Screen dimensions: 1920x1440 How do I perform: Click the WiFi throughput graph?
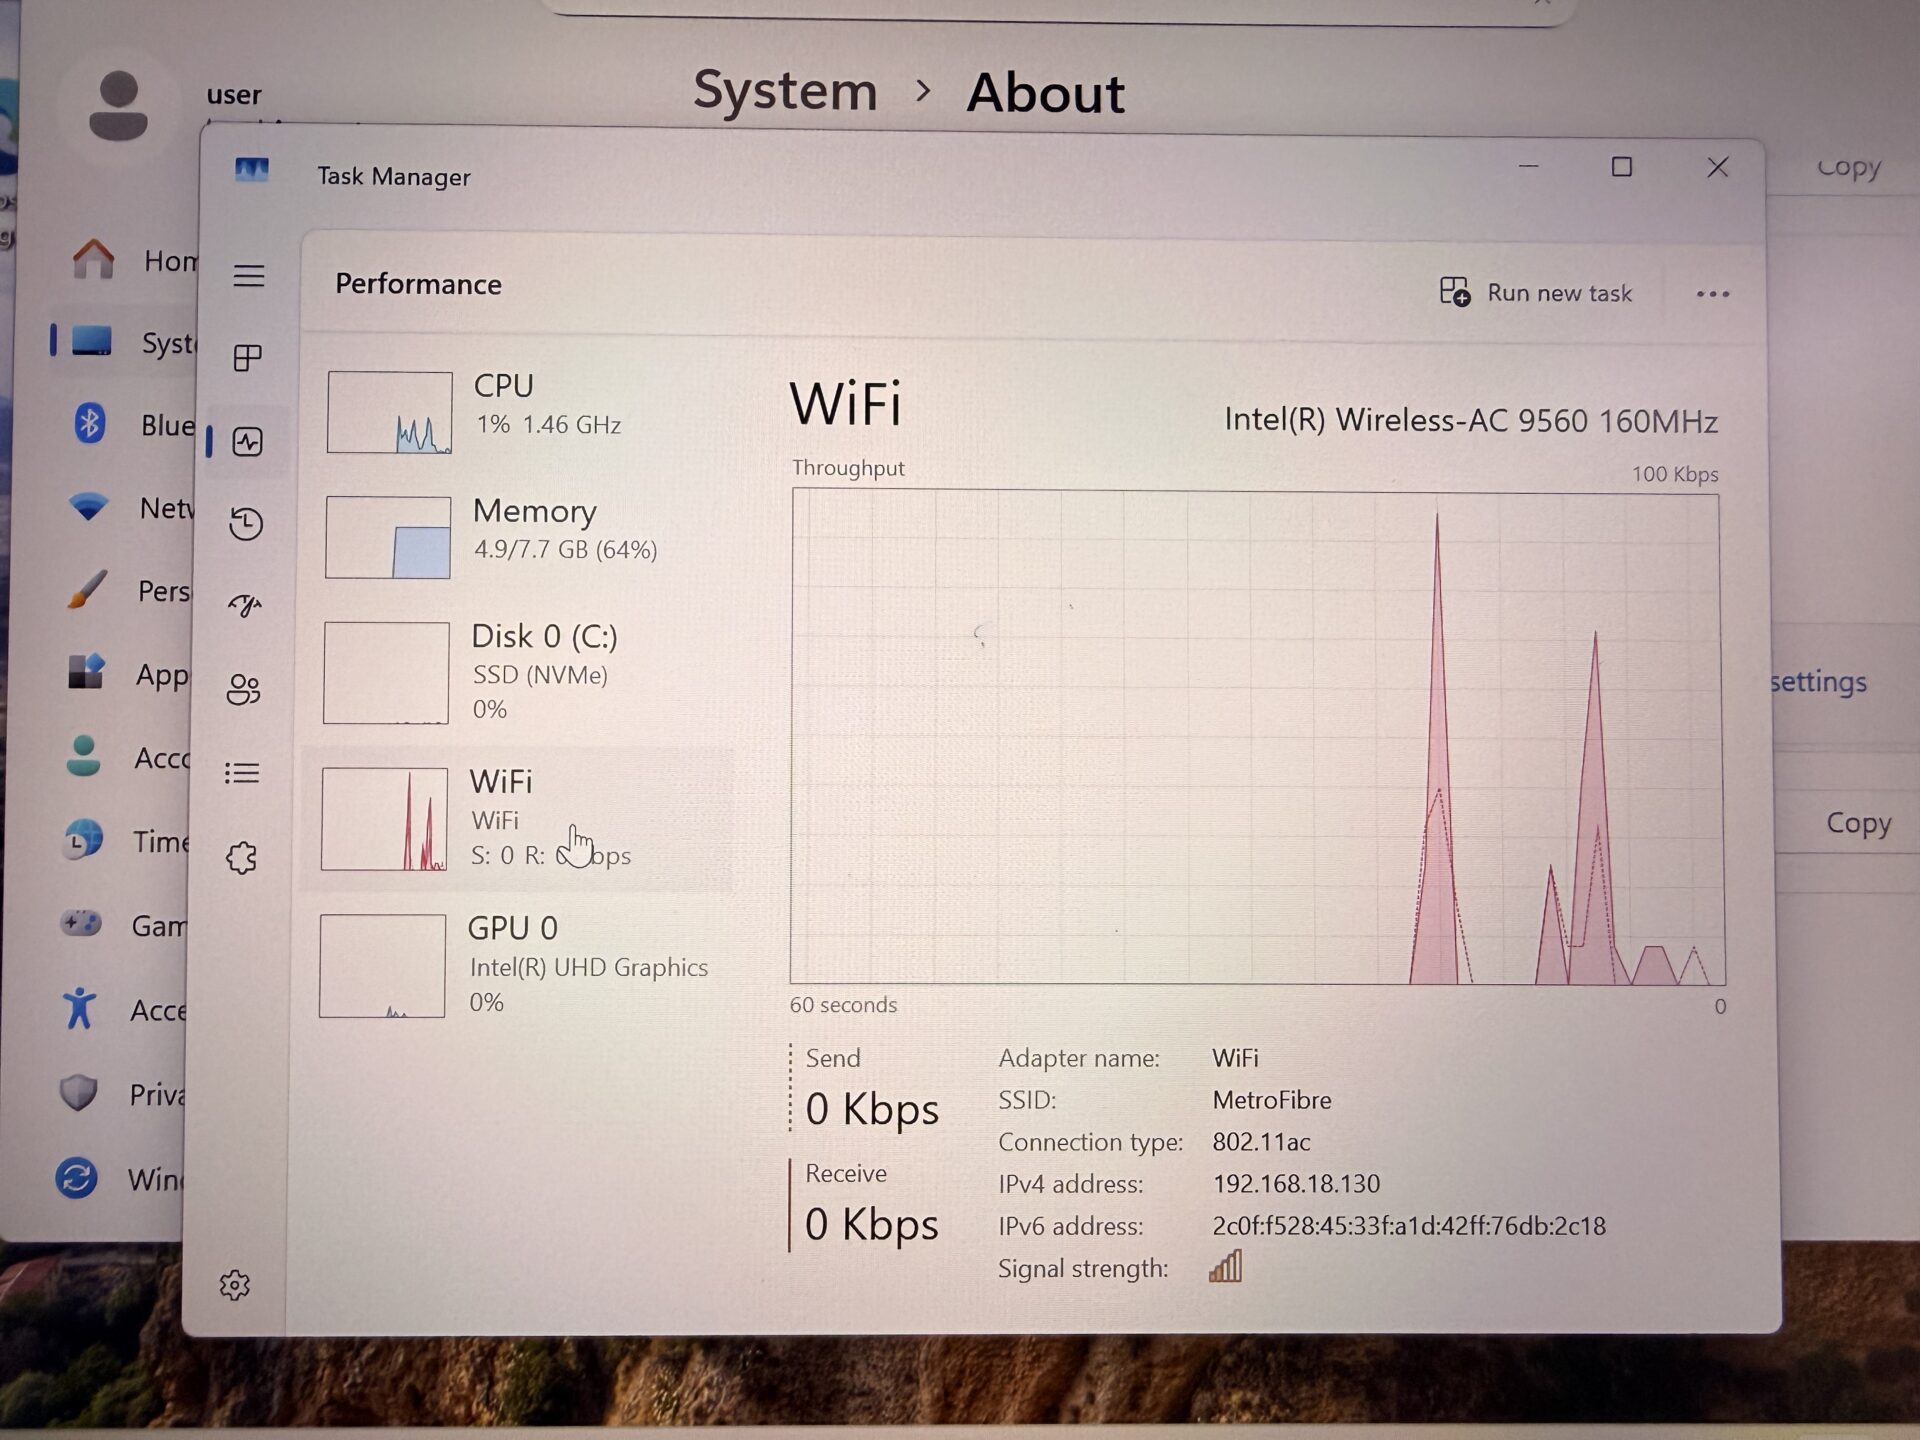1256,736
